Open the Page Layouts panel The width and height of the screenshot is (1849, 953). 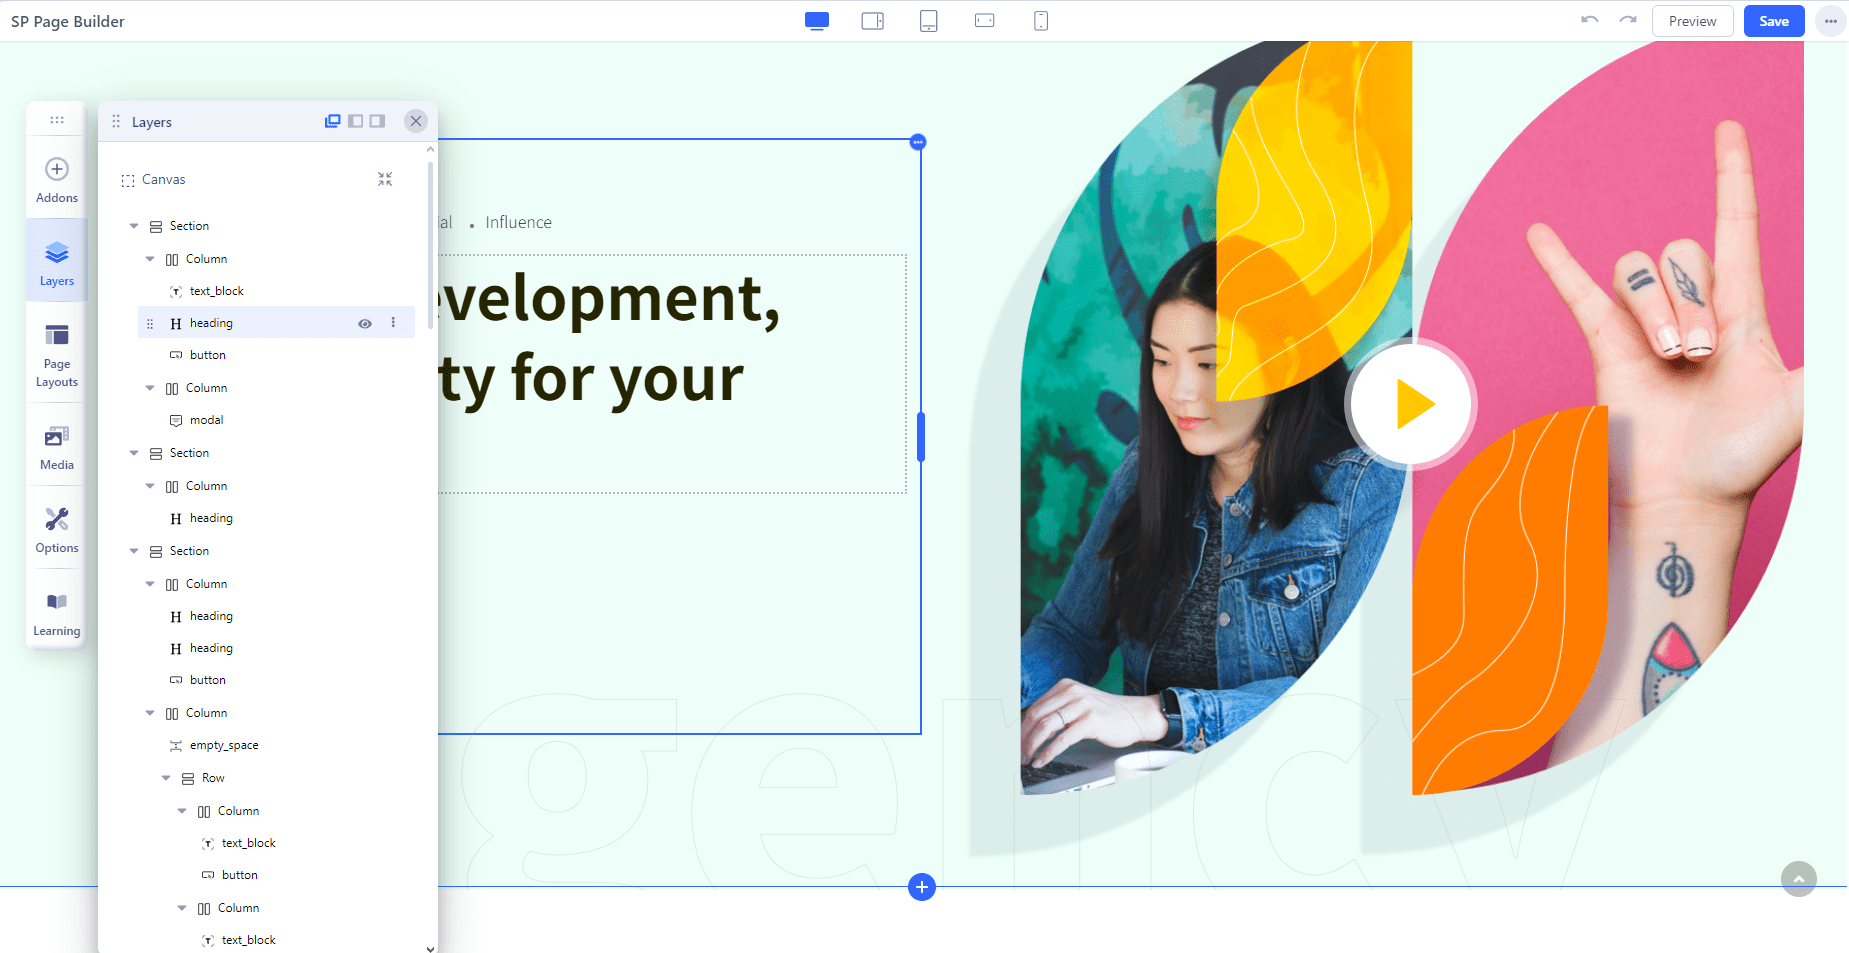[57, 355]
